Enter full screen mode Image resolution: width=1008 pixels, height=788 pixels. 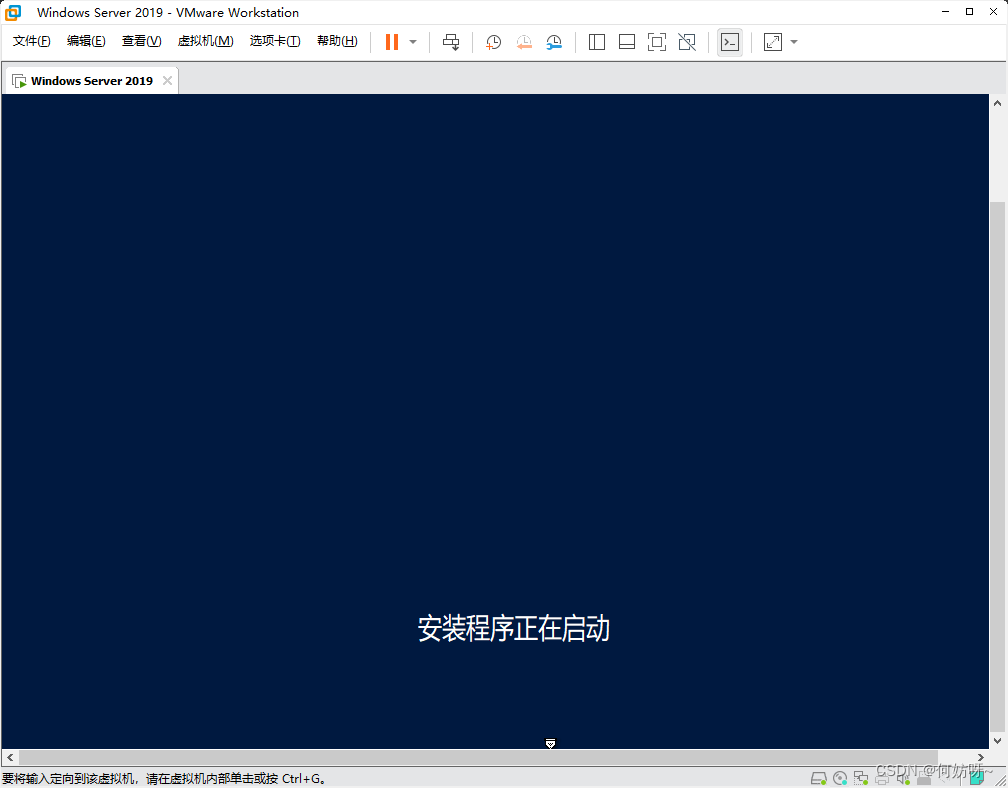656,42
